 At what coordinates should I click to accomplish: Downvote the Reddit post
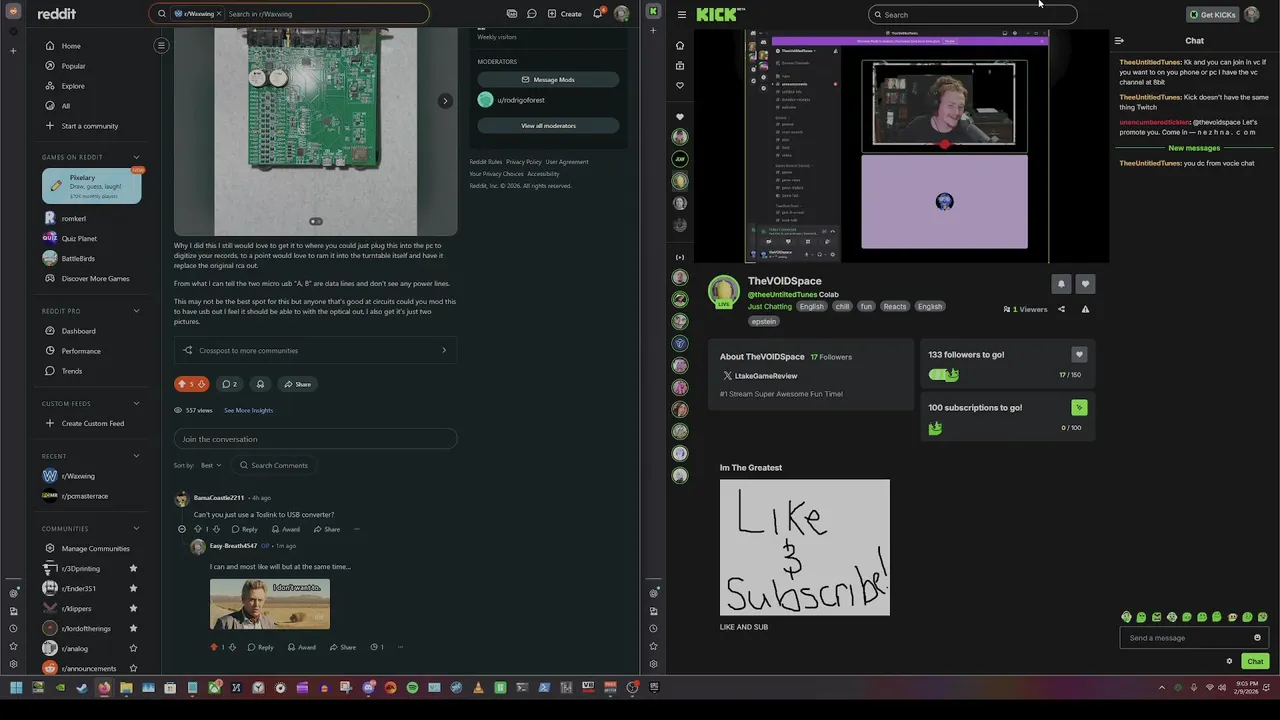tap(202, 384)
